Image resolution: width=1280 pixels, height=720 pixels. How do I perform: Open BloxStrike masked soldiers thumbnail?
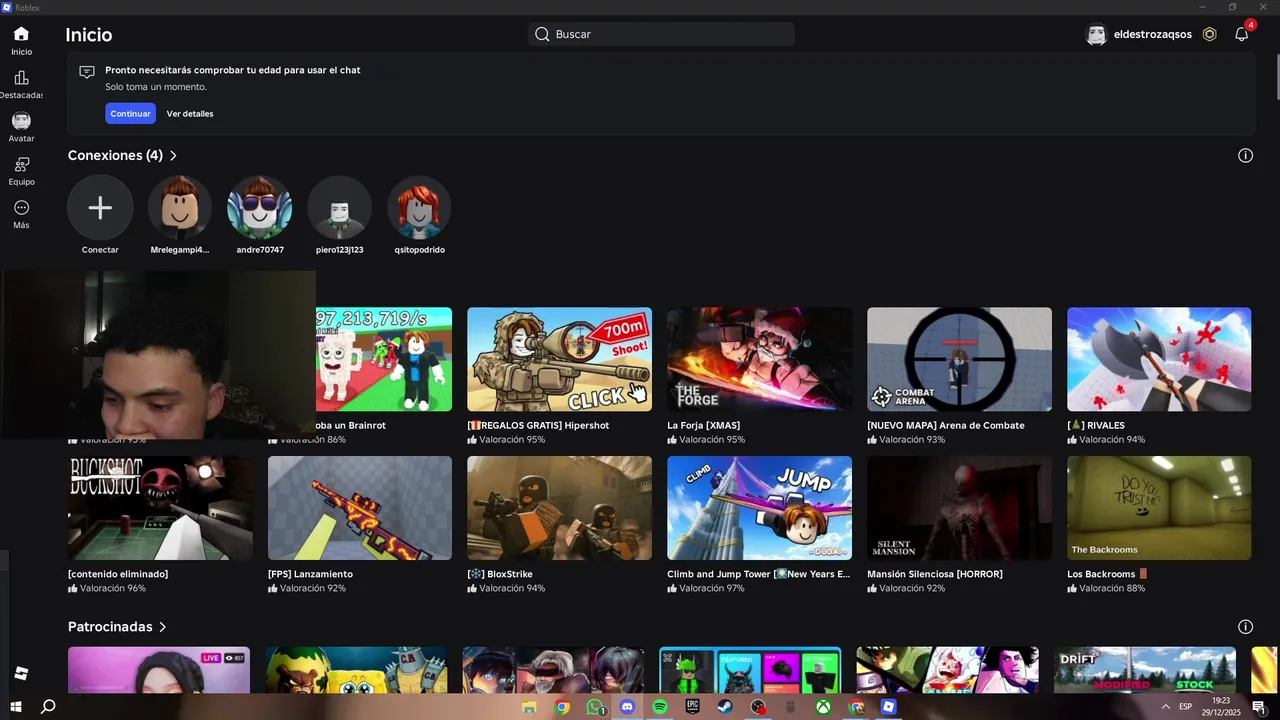tap(559, 508)
